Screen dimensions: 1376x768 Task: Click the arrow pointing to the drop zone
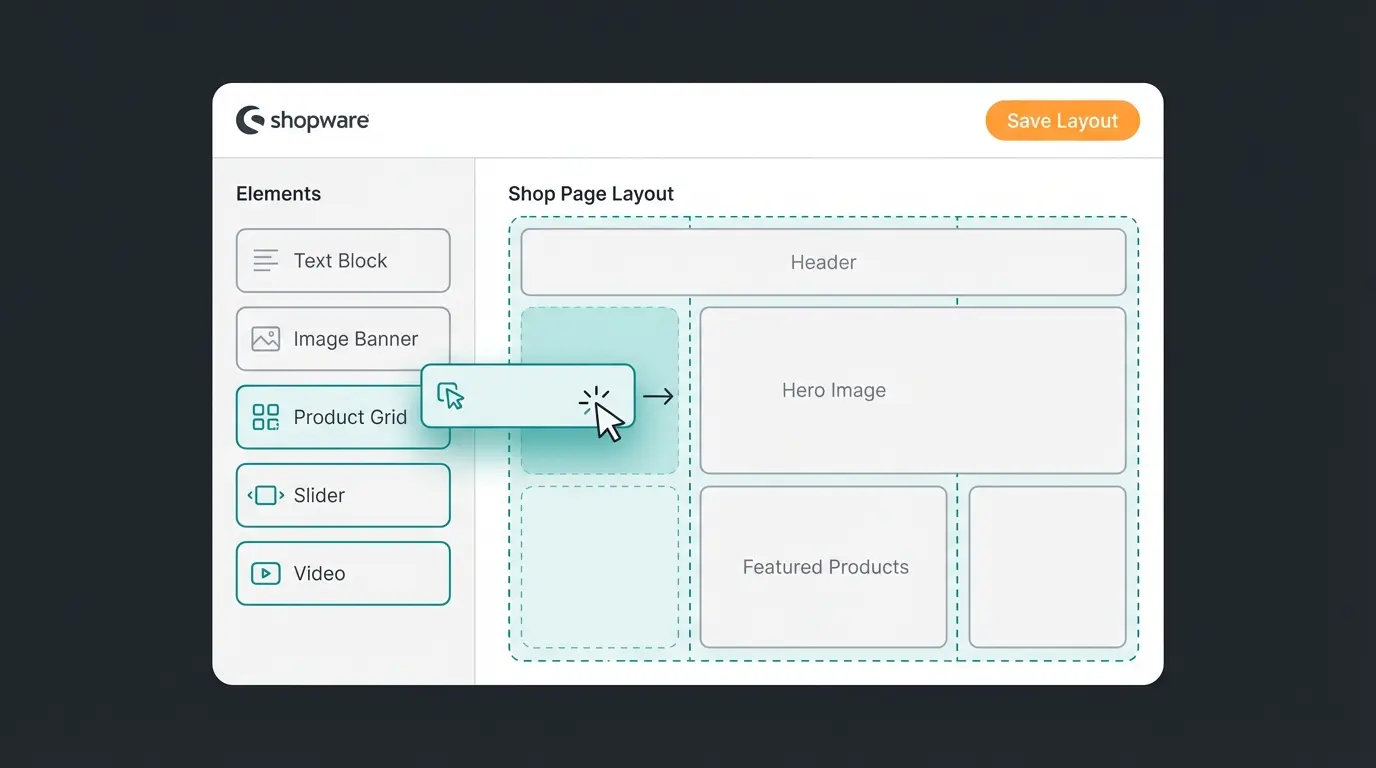[658, 396]
